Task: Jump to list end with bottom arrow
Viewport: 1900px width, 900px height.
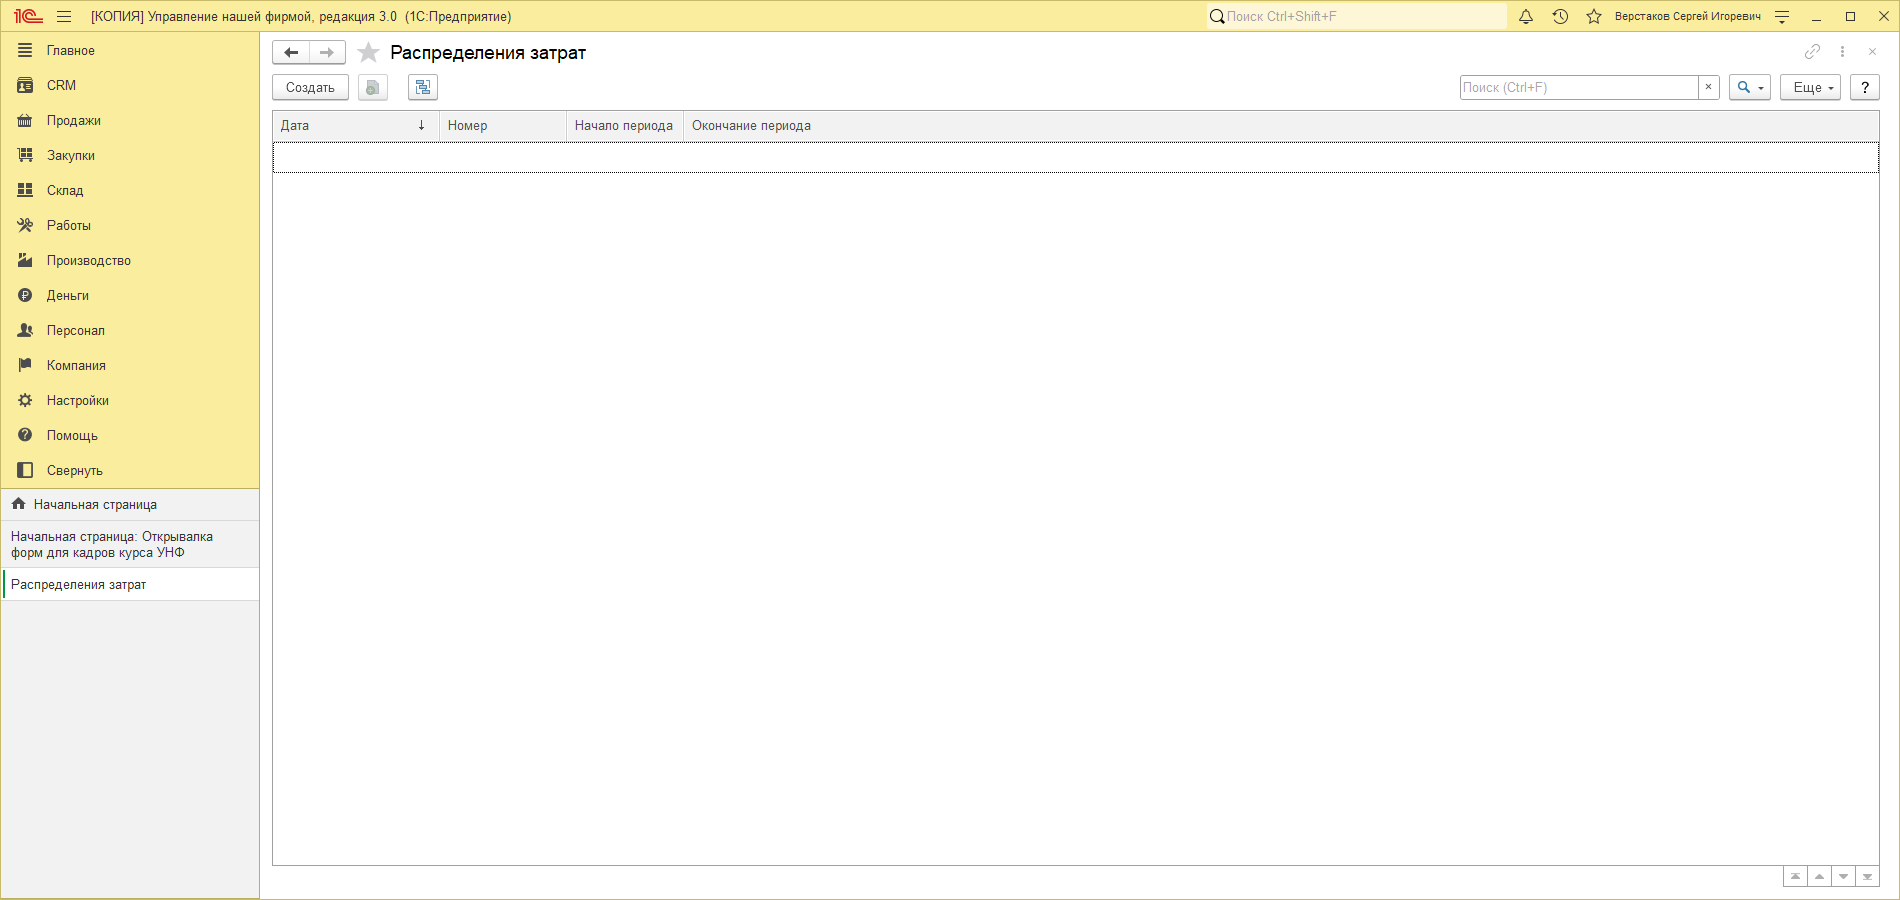Action: pos(1867,876)
